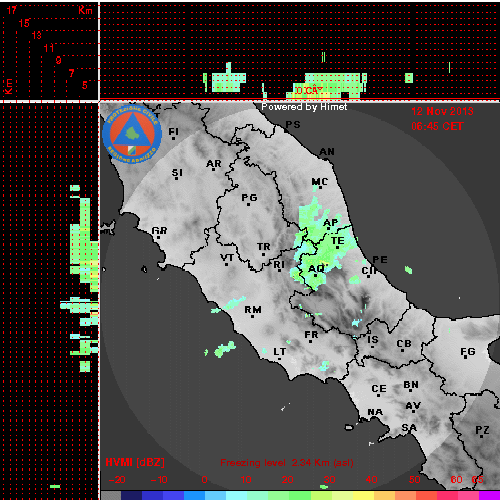Click the '12 Nov 2013' date text

[x=442, y=111]
